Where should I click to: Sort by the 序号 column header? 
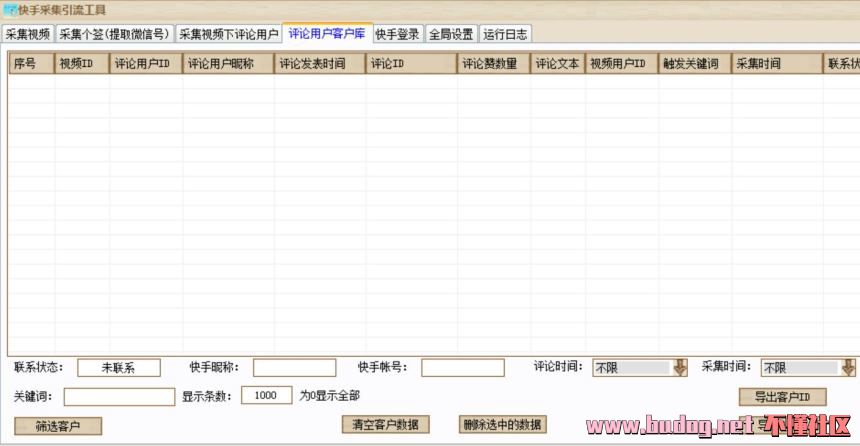click(x=31, y=64)
